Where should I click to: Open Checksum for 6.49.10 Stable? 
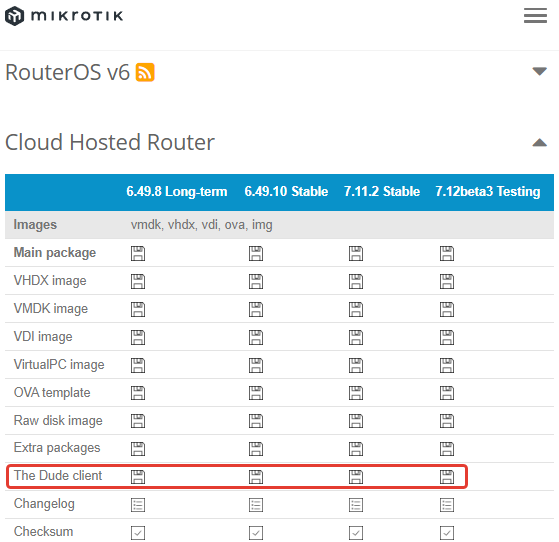click(x=256, y=533)
